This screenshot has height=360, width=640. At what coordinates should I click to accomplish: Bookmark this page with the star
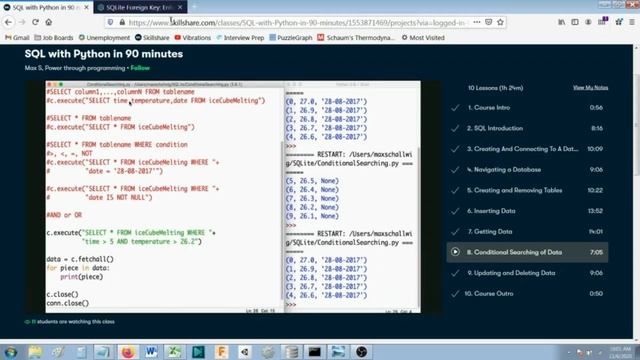(x=500, y=22)
